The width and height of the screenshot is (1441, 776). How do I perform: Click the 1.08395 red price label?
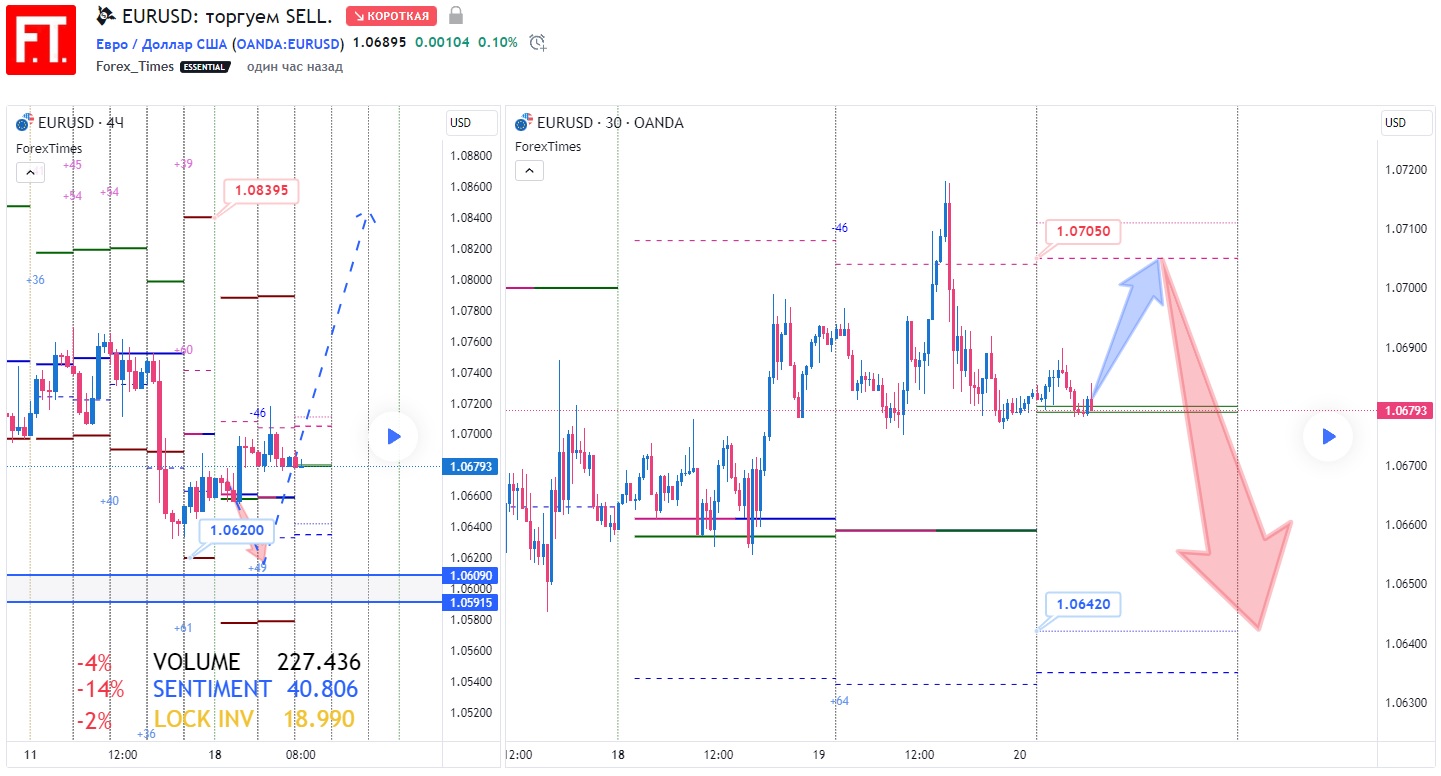pos(262,190)
